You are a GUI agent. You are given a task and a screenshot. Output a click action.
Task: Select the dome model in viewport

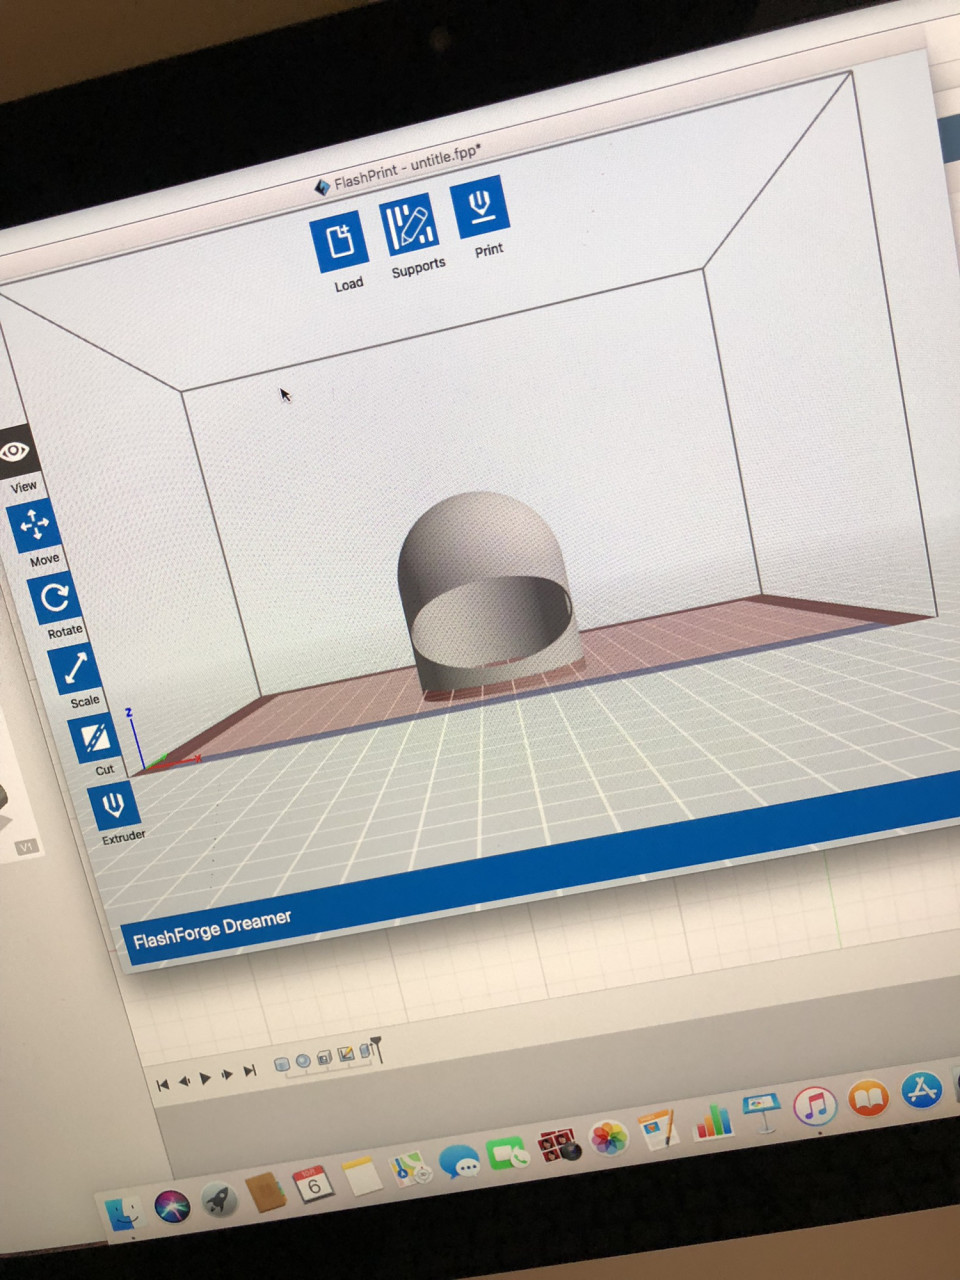click(488, 594)
